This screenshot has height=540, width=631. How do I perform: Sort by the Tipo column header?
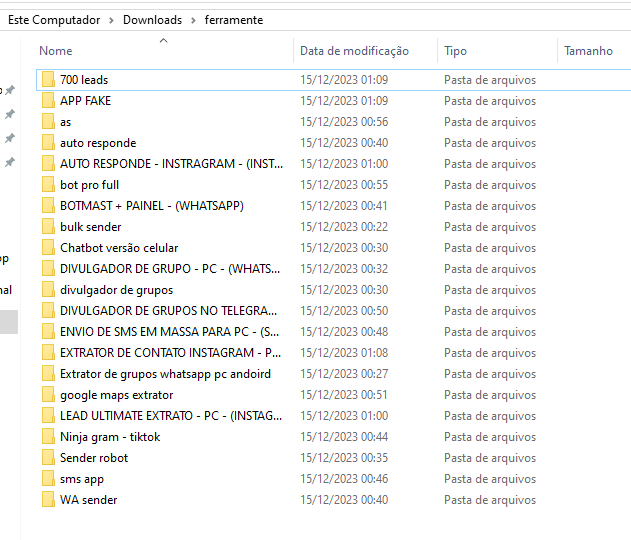(x=456, y=51)
